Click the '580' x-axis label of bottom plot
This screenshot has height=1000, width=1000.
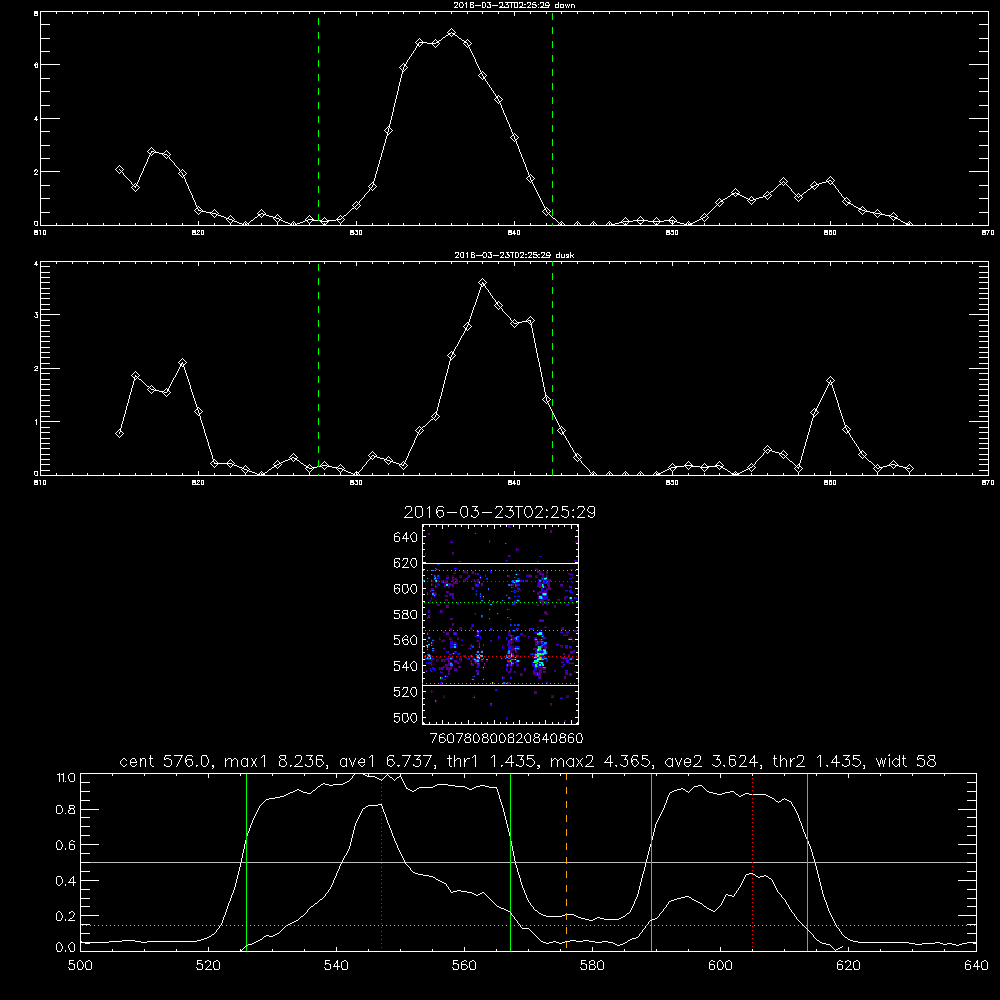tap(592, 966)
